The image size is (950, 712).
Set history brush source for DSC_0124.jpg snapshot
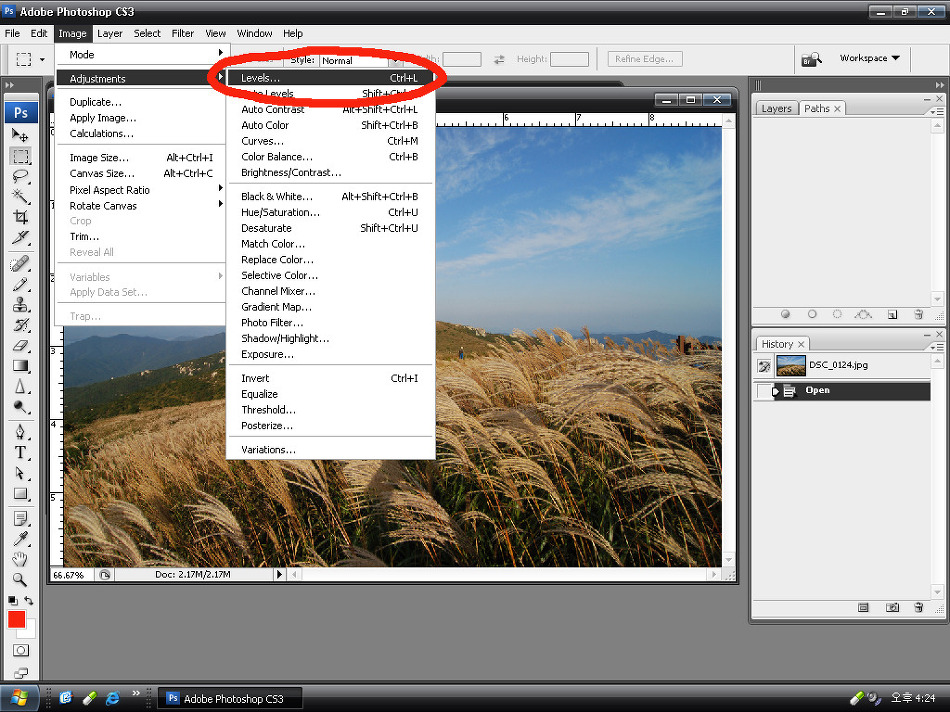(x=764, y=366)
